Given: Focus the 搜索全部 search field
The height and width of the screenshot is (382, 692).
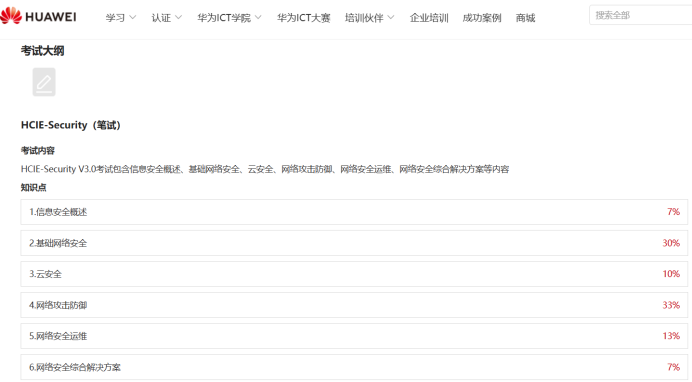Looking at the screenshot, I should (x=641, y=15).
